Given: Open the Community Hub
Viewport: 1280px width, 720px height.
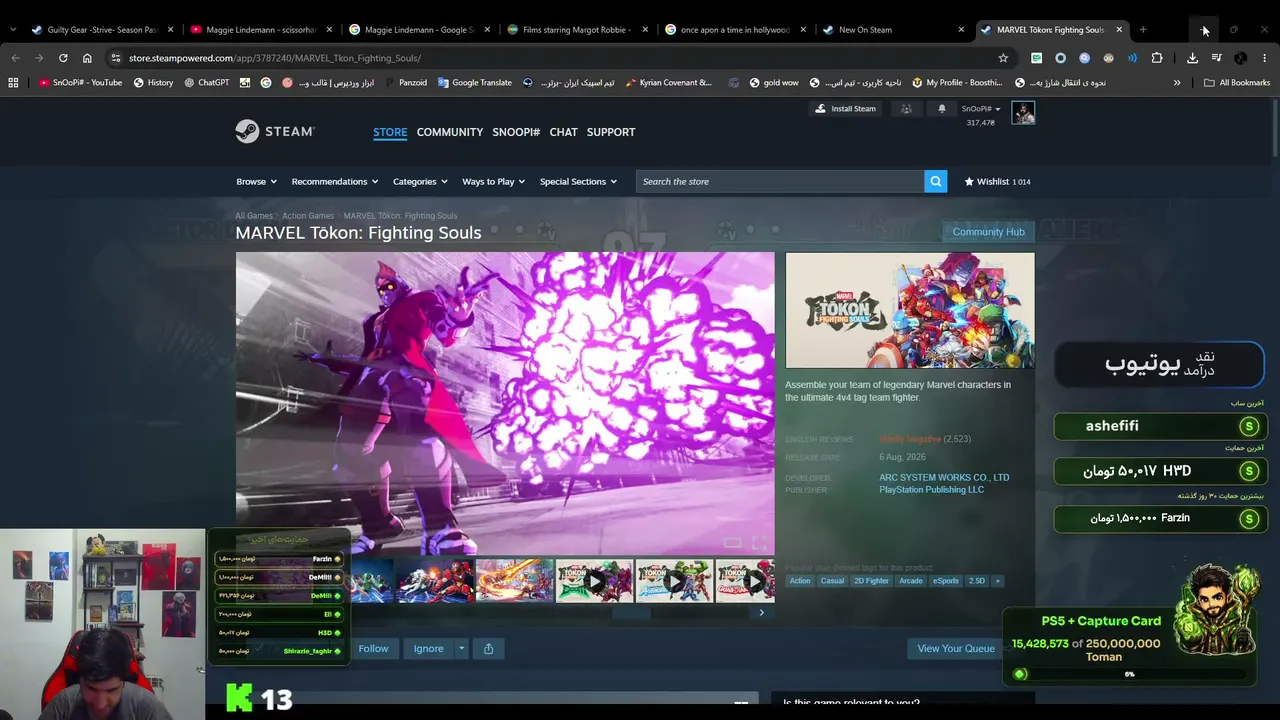Looking at the screenshot, I should pyautogui.click(x=988, y=232).
